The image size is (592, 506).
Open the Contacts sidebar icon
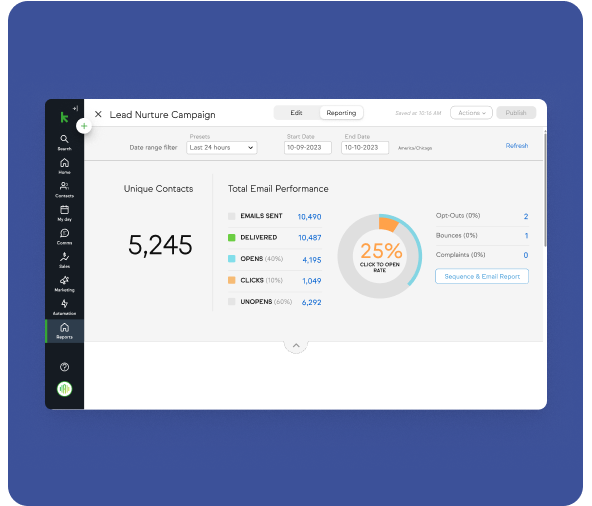[x=65, y=190]
